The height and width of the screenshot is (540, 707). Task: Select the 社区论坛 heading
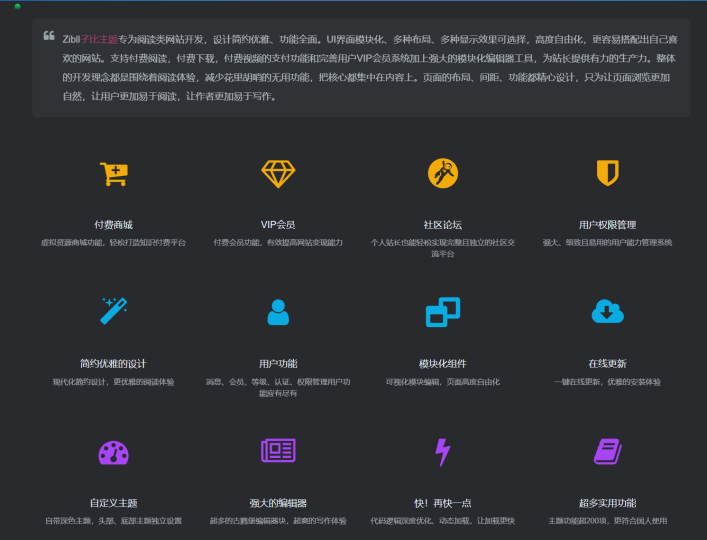coord(443,225)
